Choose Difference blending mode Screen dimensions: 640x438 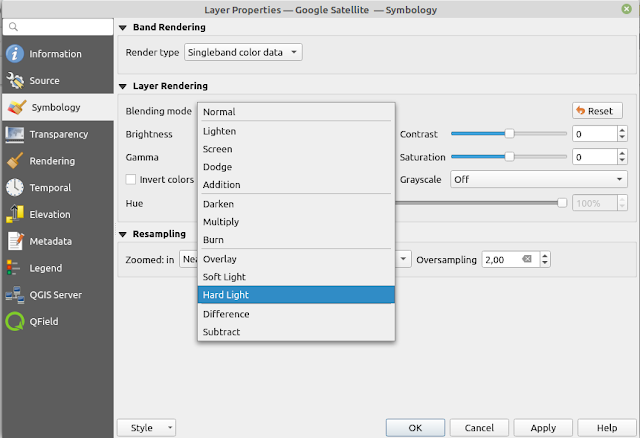(296, 314)
